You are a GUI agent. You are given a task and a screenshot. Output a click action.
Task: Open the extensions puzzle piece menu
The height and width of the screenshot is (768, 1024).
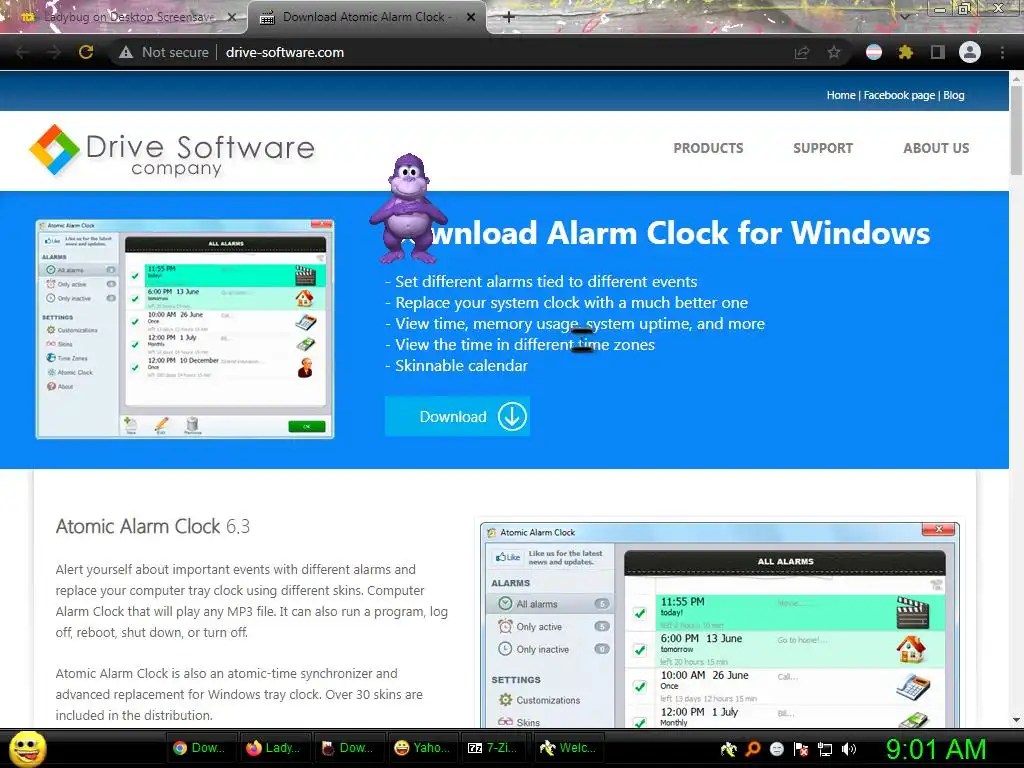905,52
